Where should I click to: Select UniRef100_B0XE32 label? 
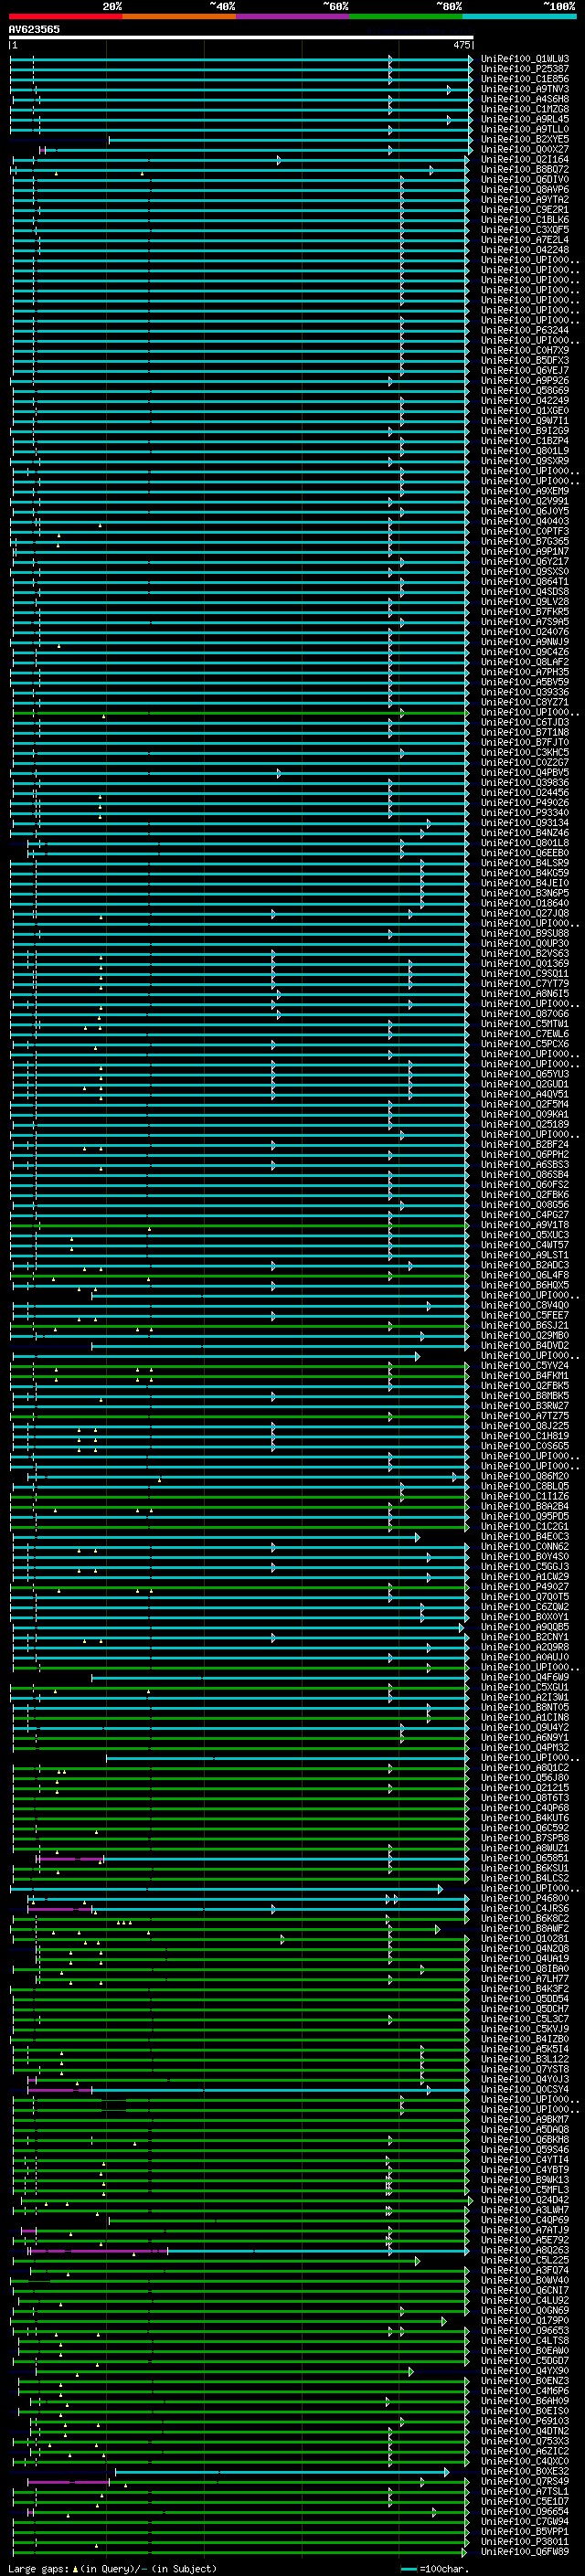(525, 2472)
